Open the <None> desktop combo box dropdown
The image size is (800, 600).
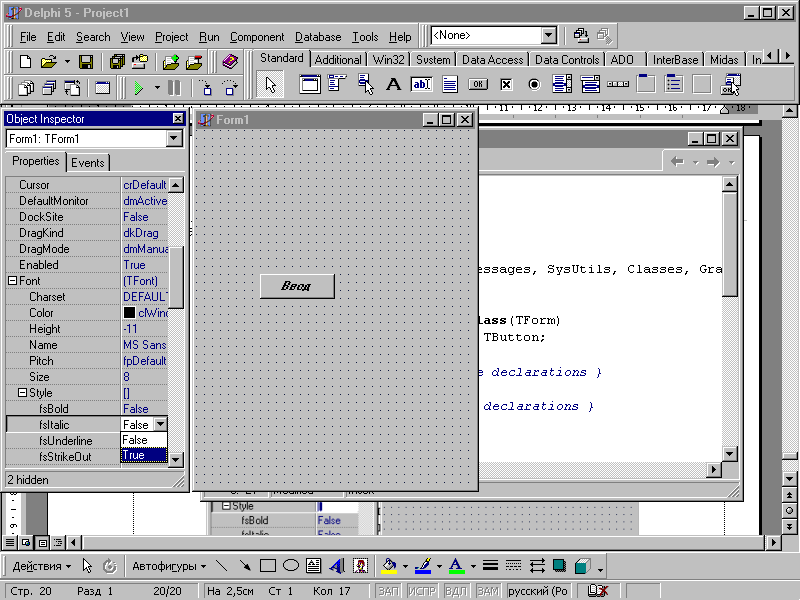[548, 35]
